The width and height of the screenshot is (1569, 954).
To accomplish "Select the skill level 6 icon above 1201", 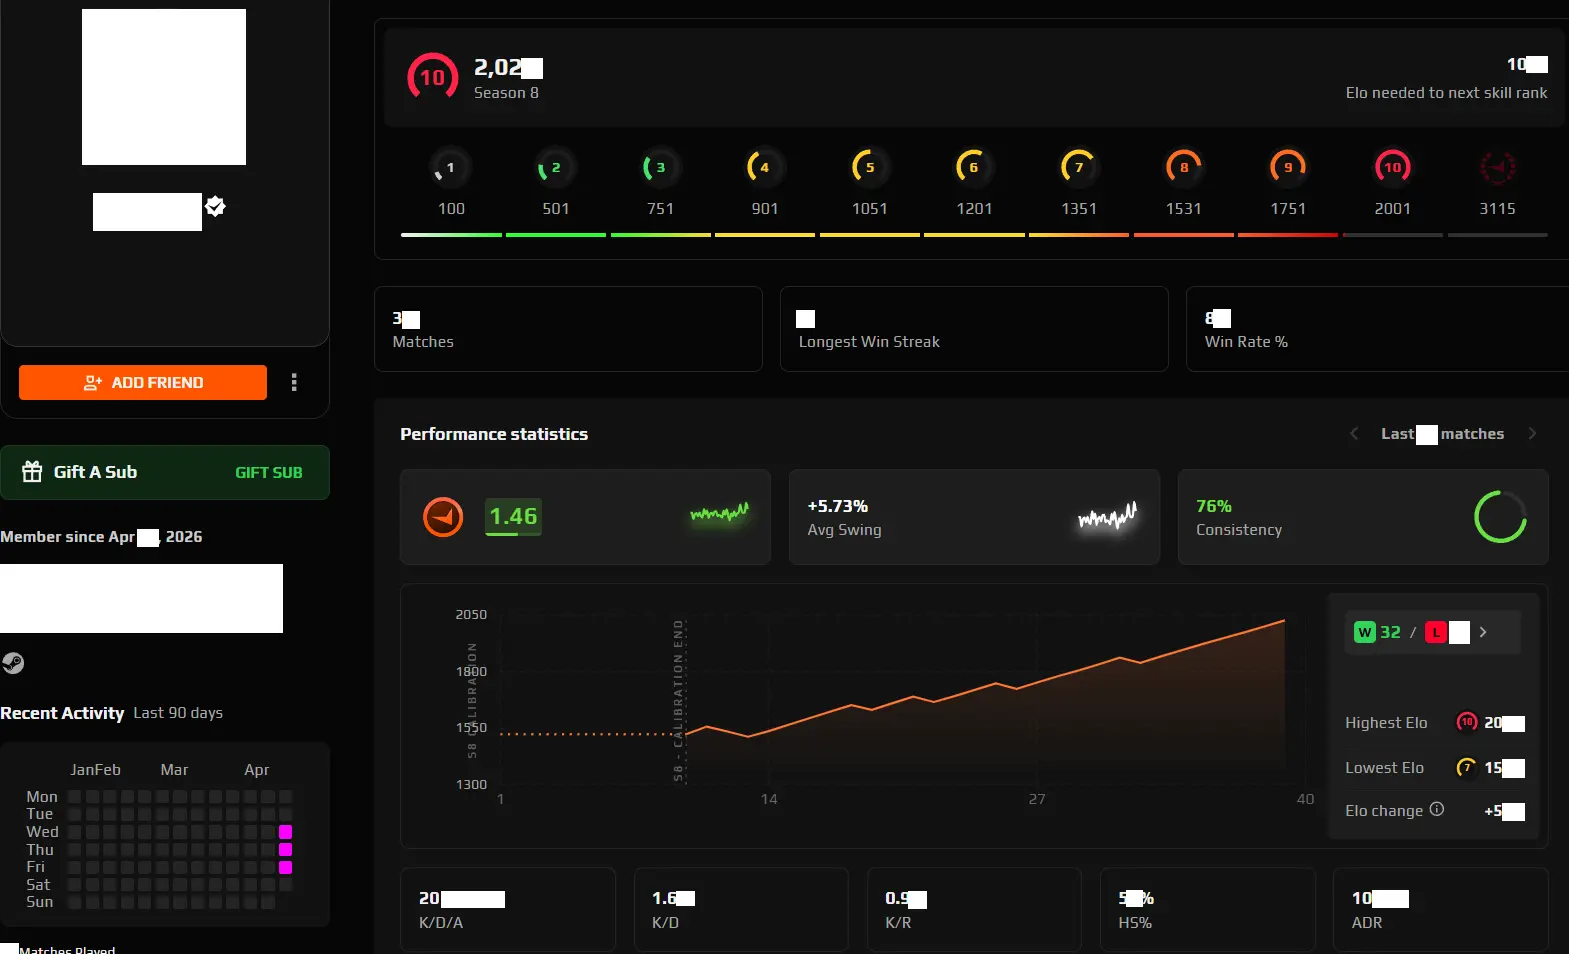I will point(973,167).
